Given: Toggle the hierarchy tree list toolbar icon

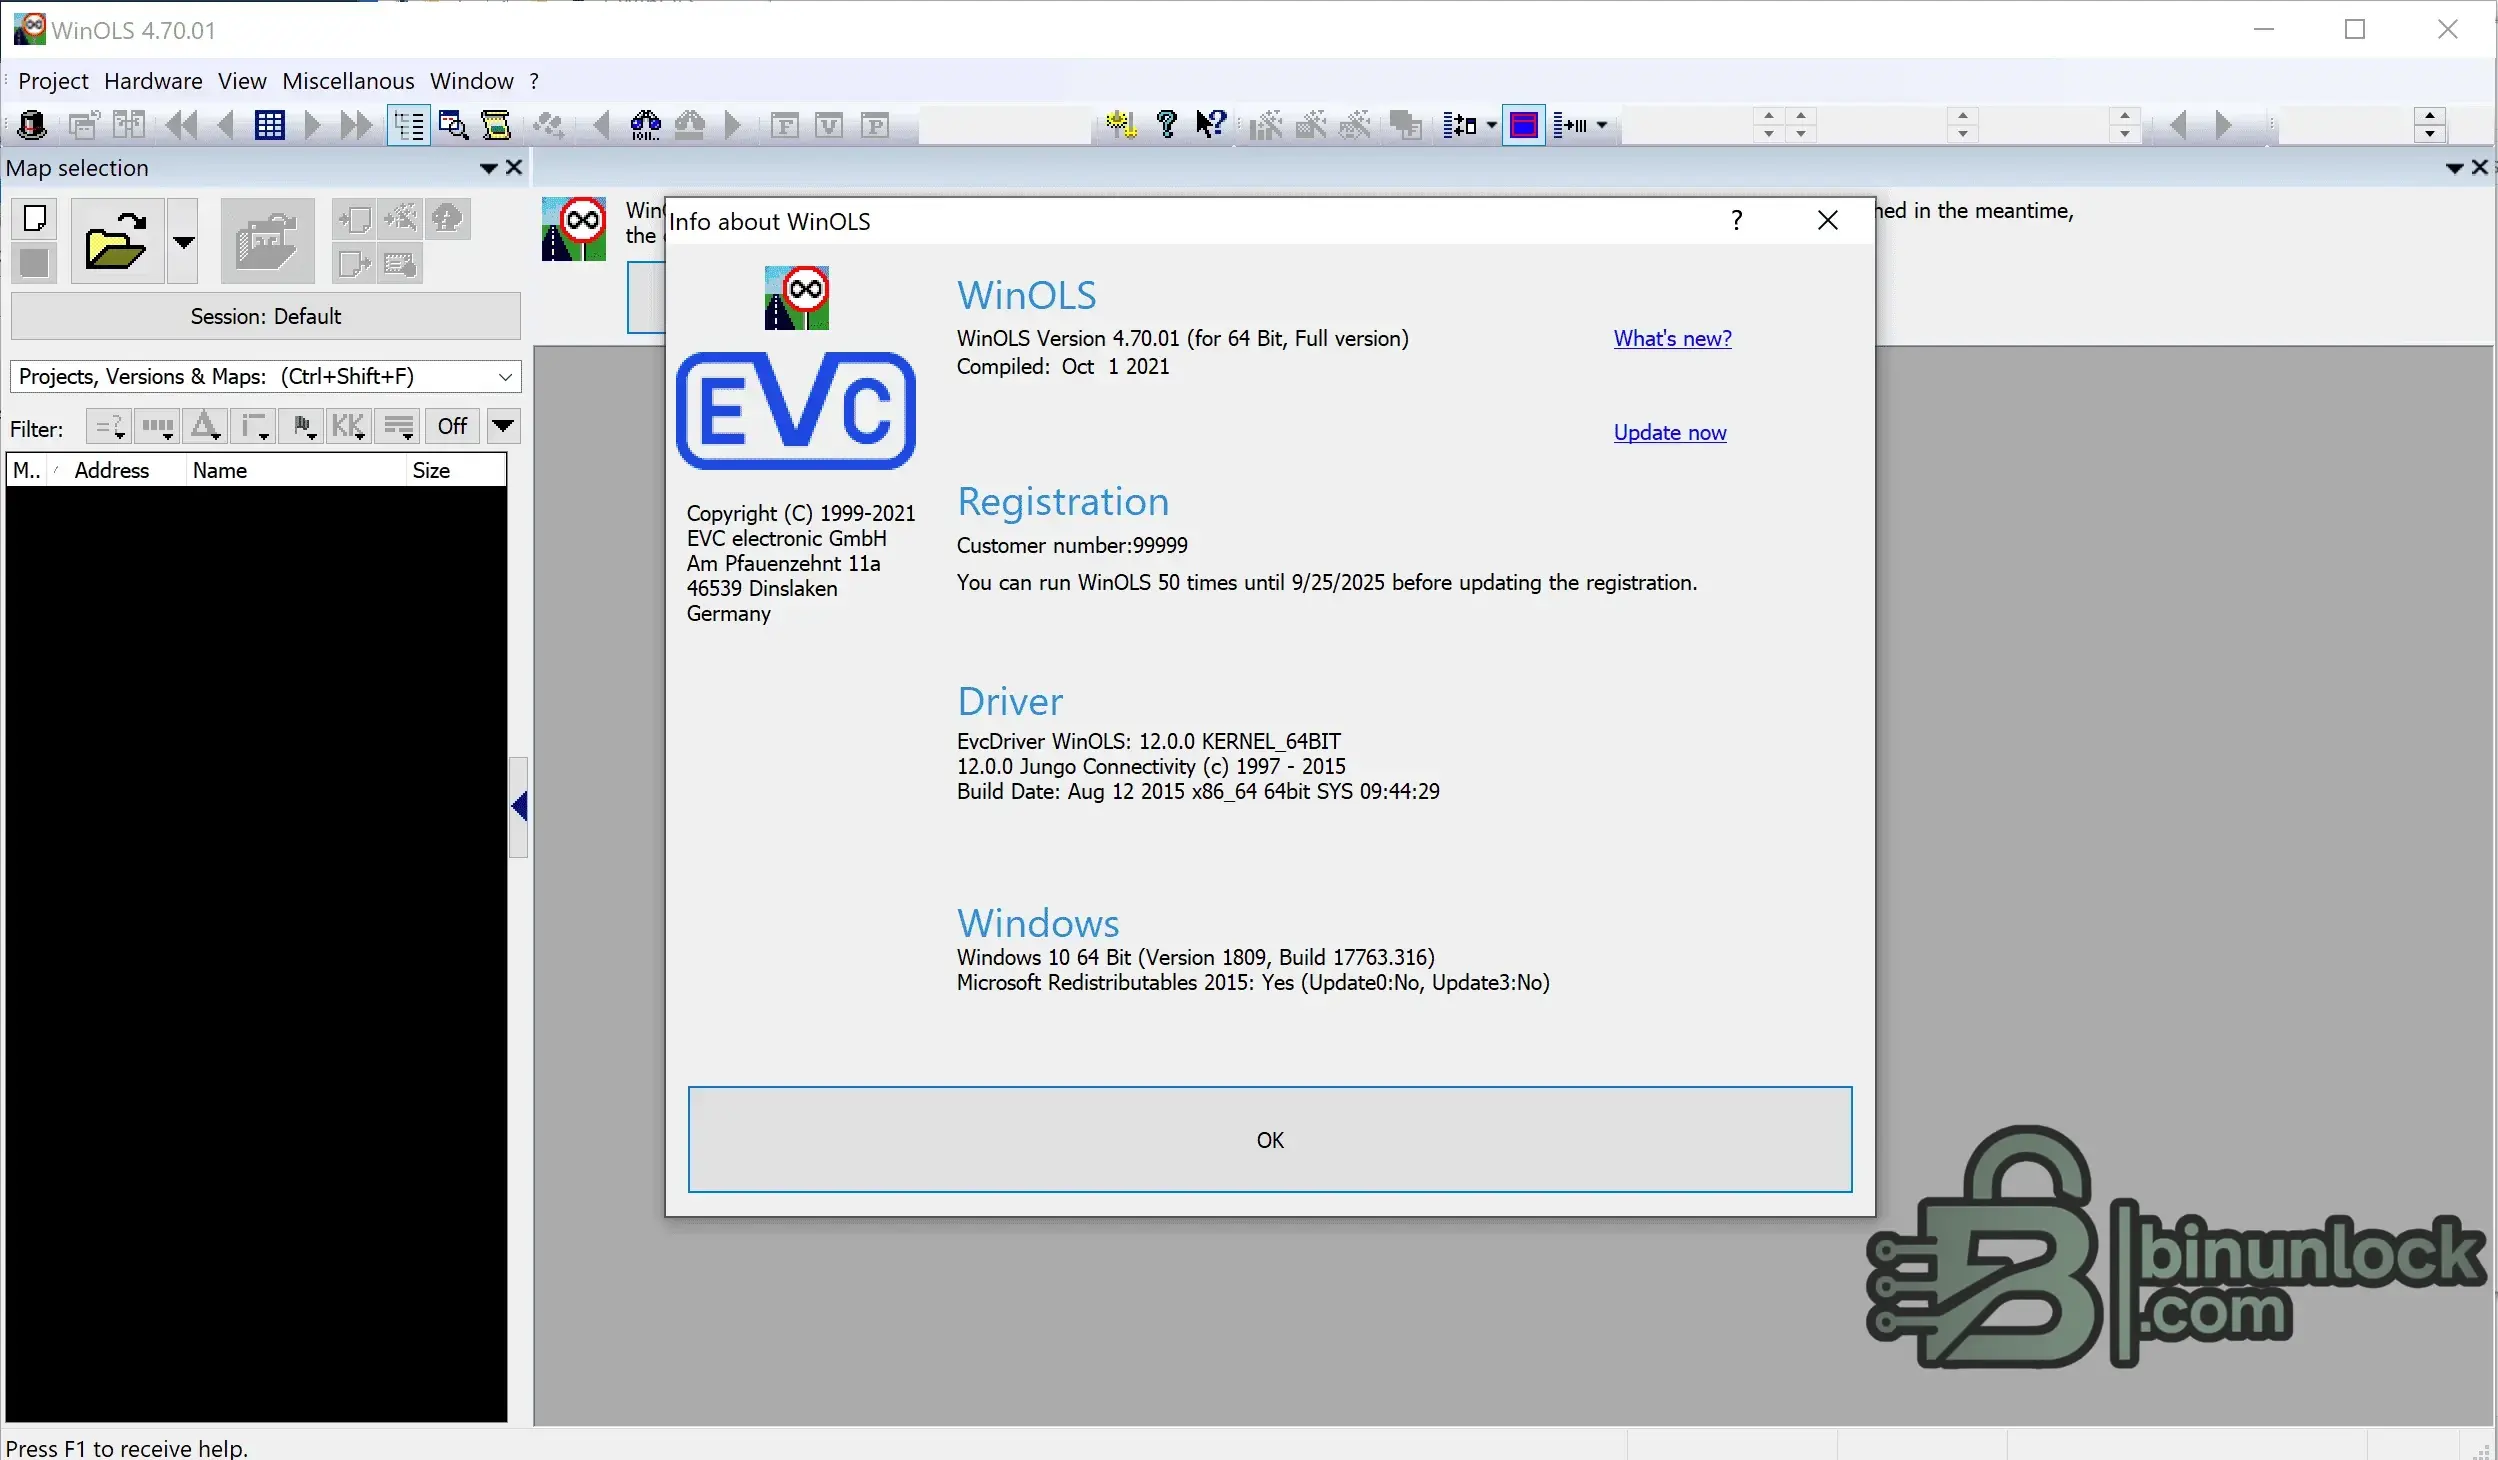Looking at the screenshot, I should point(409,125).
